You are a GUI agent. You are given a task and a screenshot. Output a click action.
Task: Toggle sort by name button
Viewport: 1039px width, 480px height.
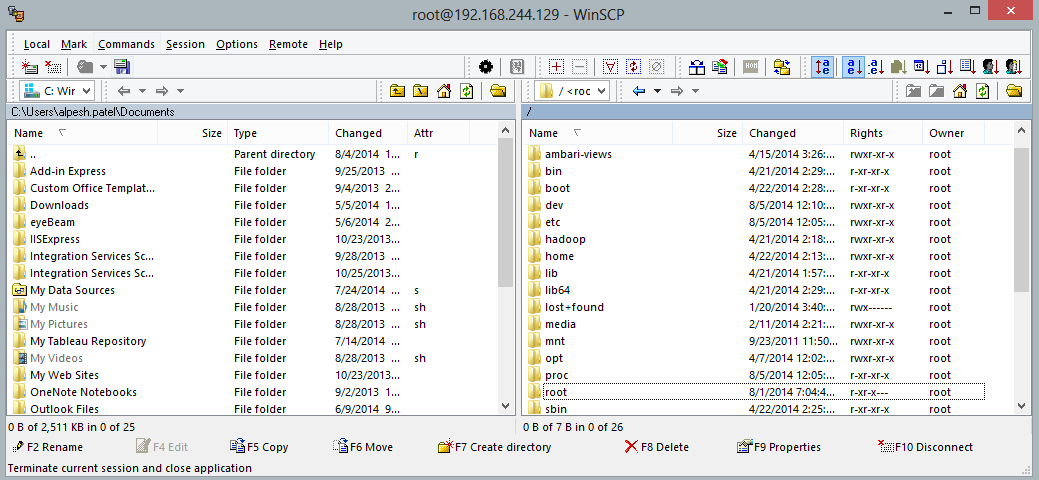point(853,66)
